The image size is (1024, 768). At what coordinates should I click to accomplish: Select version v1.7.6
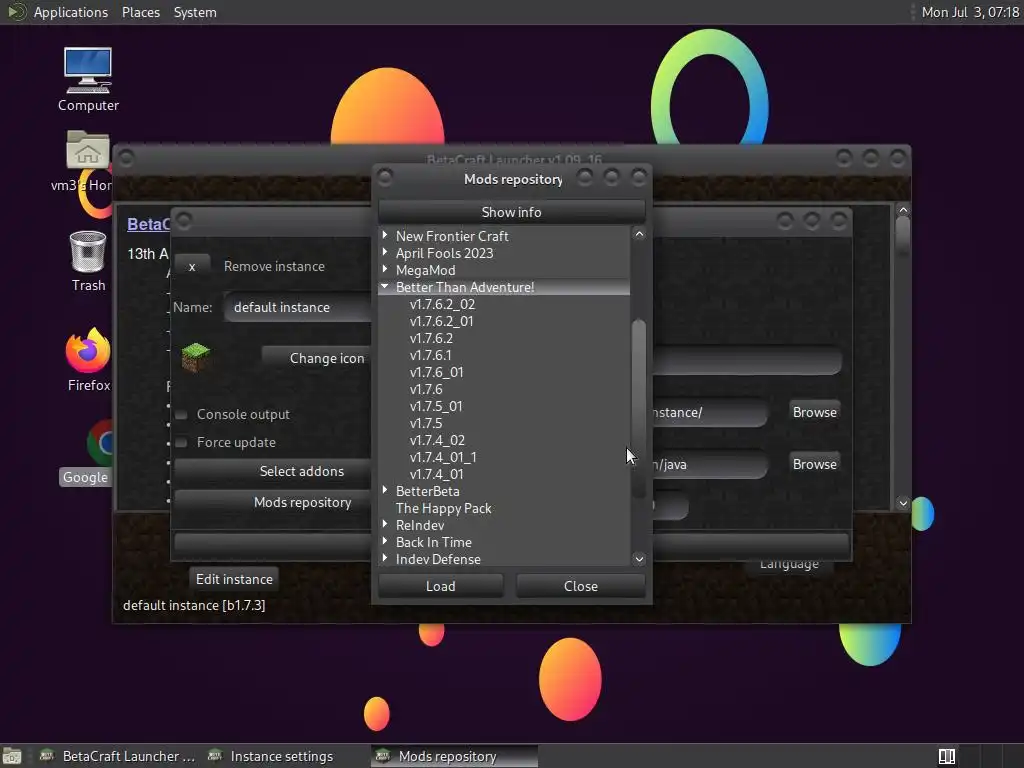(426, 389)
